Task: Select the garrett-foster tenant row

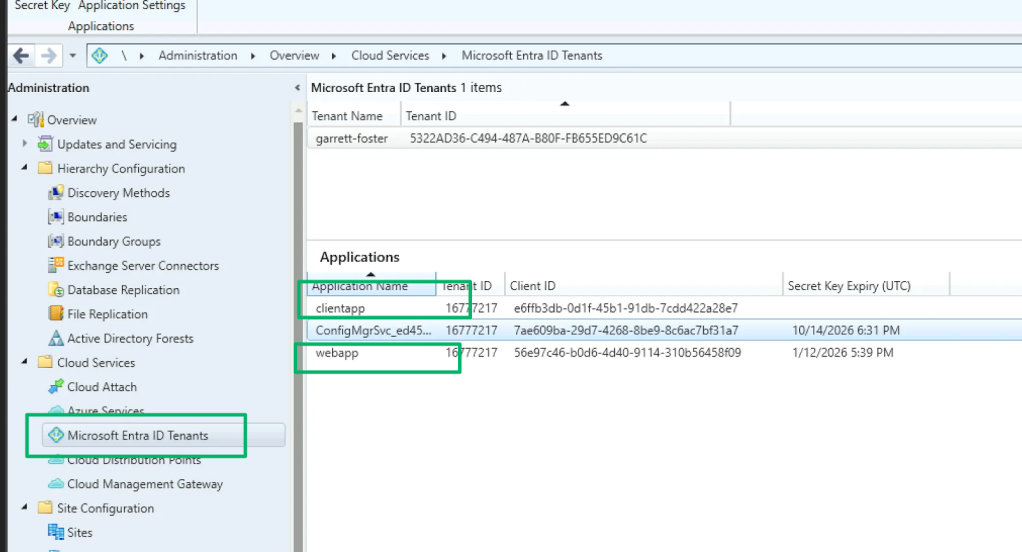Action: coord(480,138)
